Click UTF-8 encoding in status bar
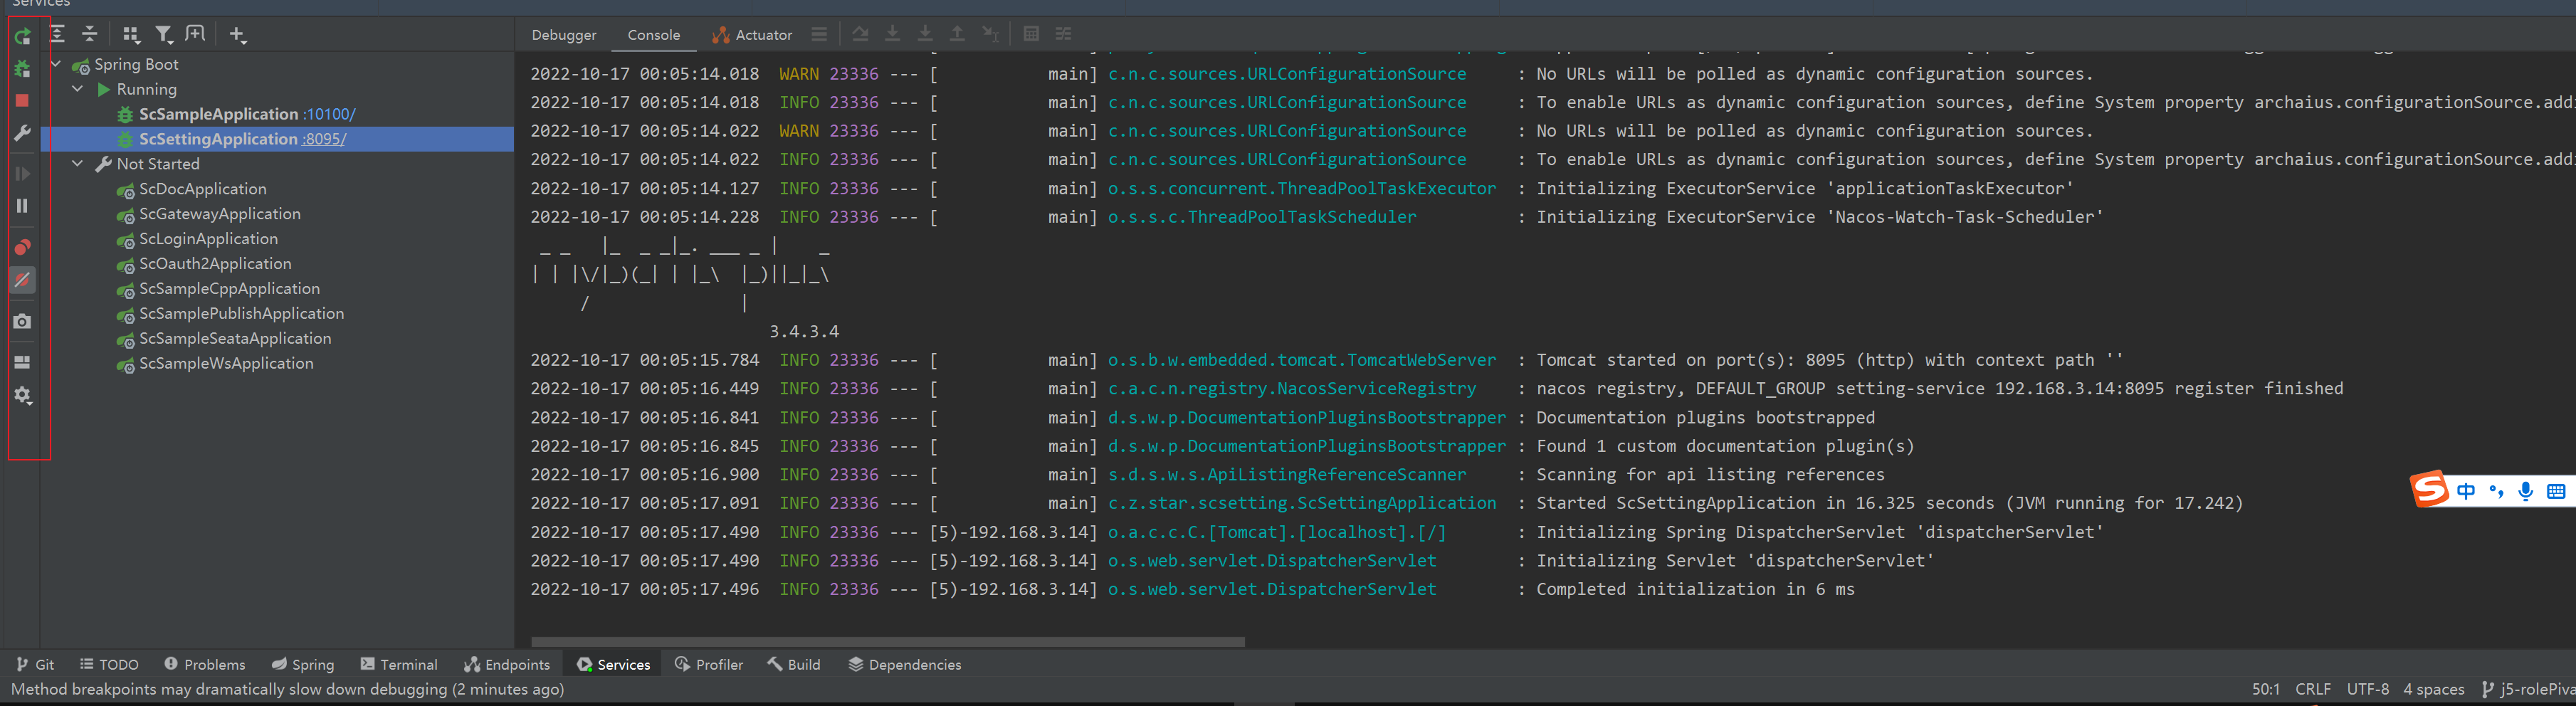This screenshot has height=706, width=2576. click(2368, 689)
